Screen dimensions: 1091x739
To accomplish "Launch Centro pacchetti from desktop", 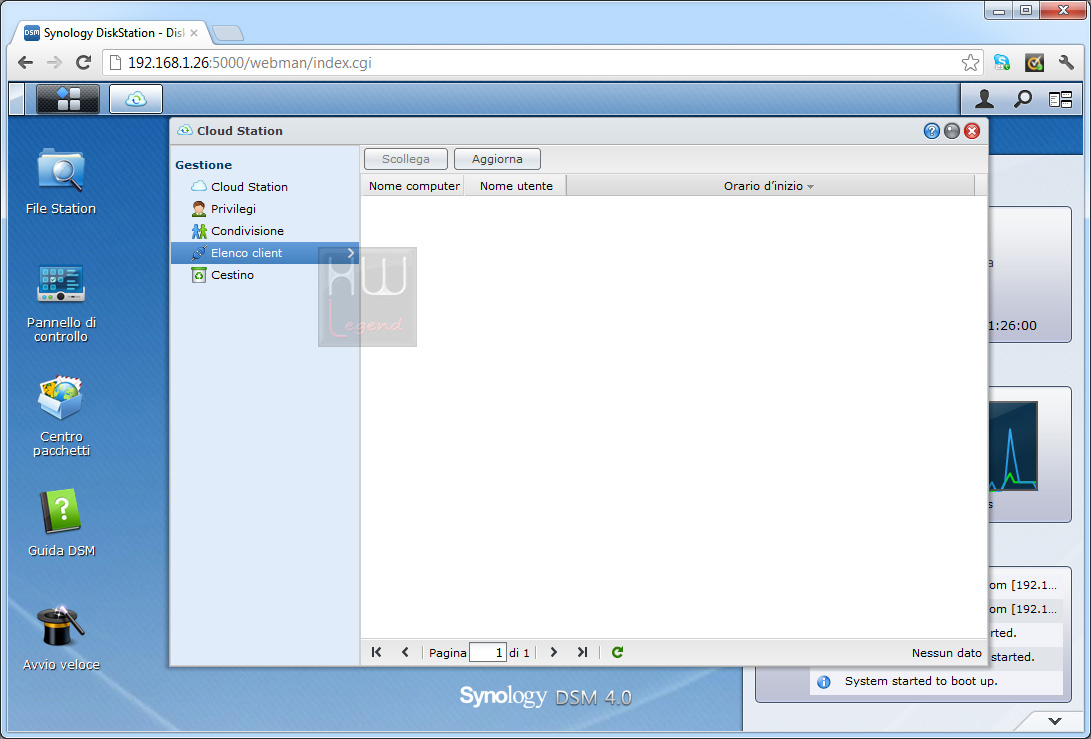I will point(61,416).
